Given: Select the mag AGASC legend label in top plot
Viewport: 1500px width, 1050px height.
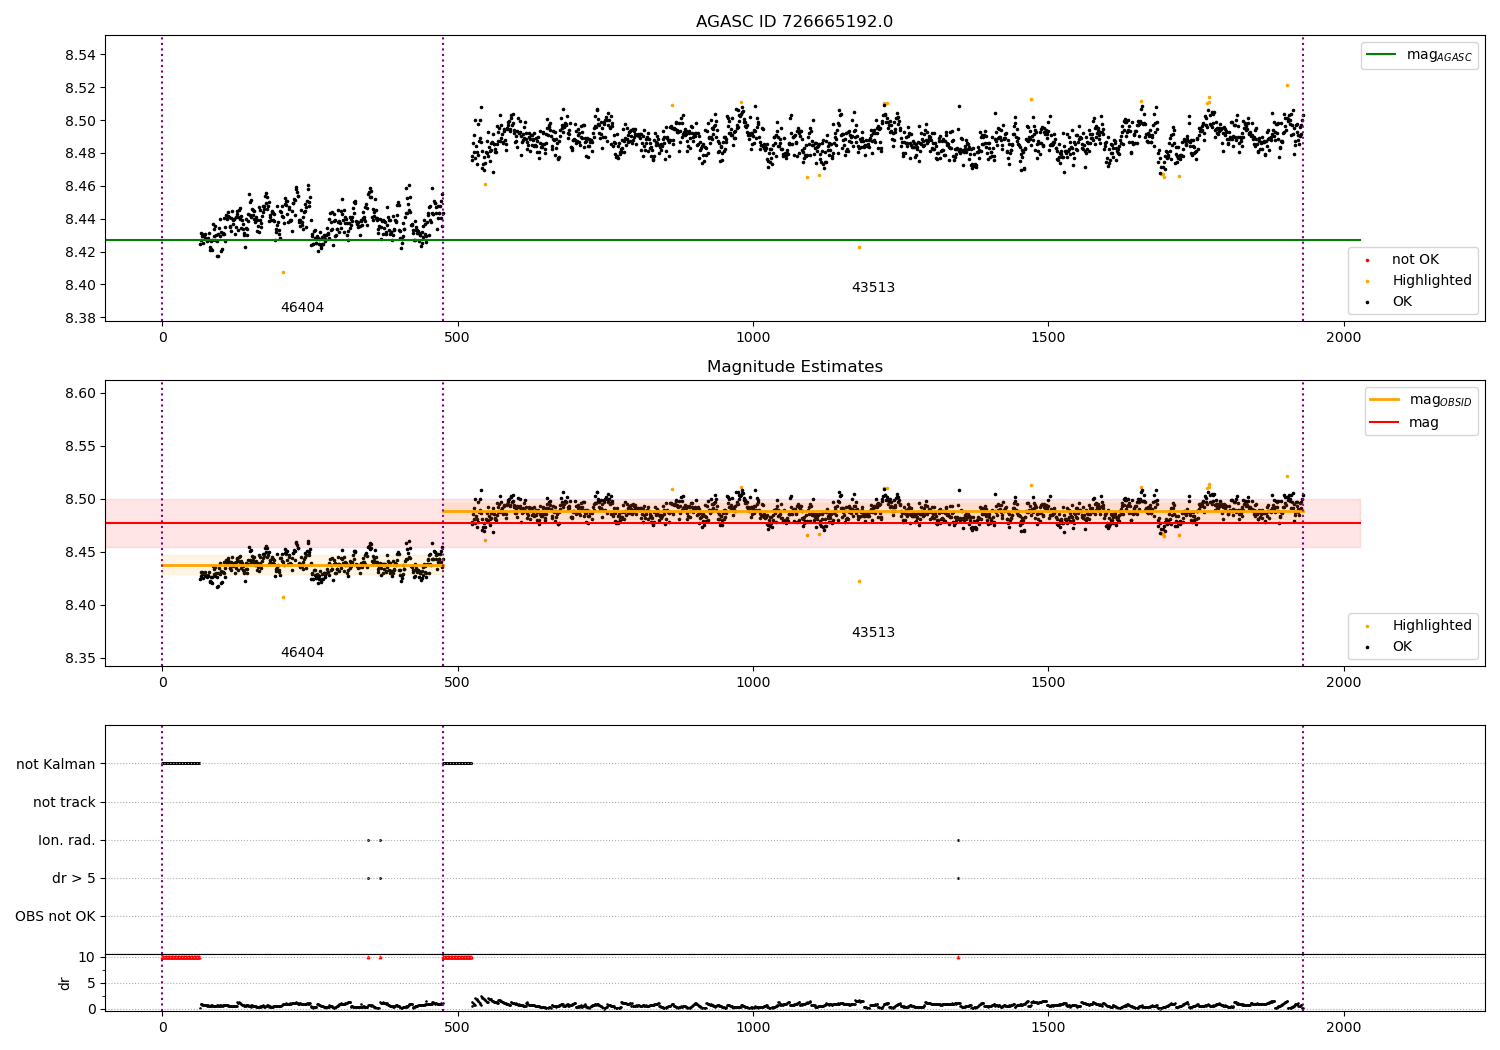Looking at the screenshot, I should point(1439,55).
